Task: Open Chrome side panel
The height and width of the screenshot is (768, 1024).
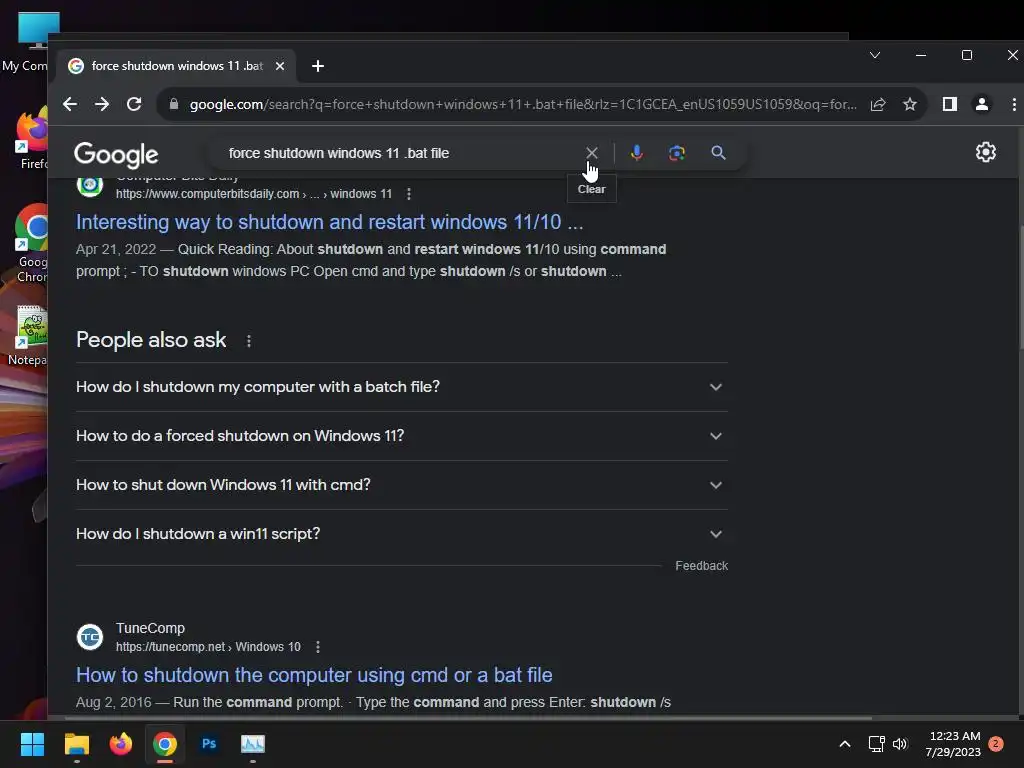Action: 950,104
